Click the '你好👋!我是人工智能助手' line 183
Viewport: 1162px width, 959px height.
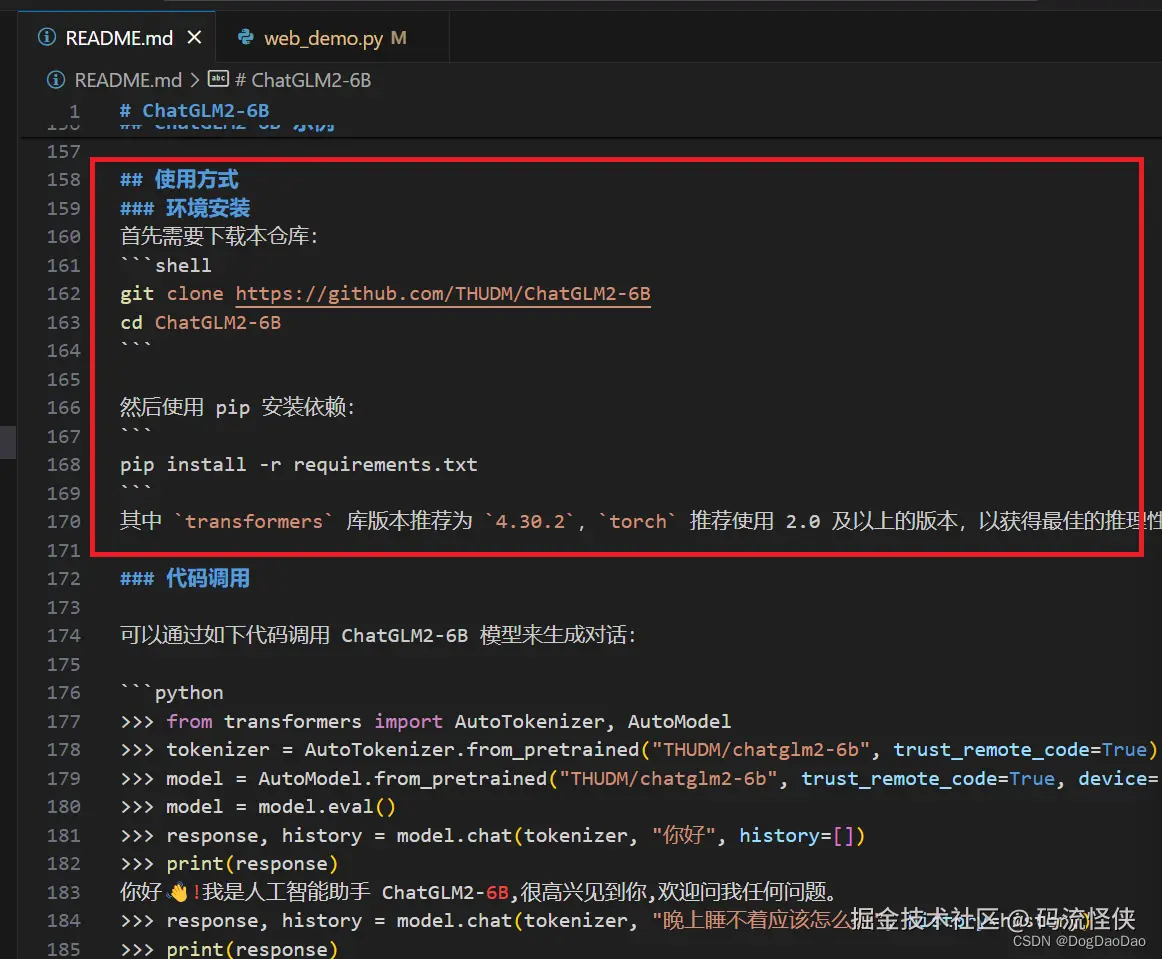(x=479, y=892)
